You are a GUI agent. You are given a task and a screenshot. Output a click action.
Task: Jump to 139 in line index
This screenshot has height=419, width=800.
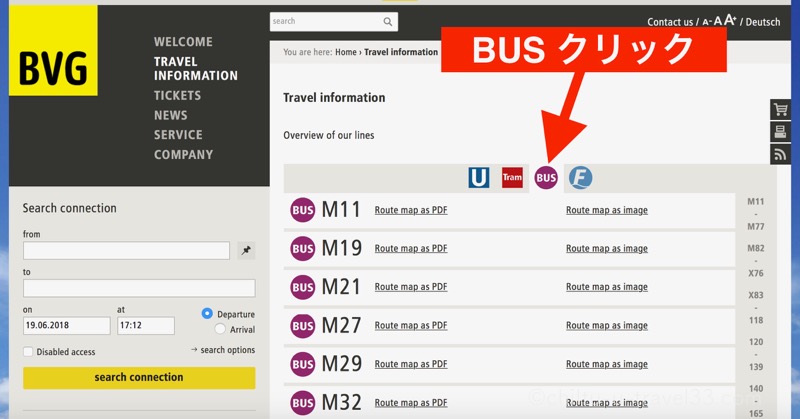[756, 367]
